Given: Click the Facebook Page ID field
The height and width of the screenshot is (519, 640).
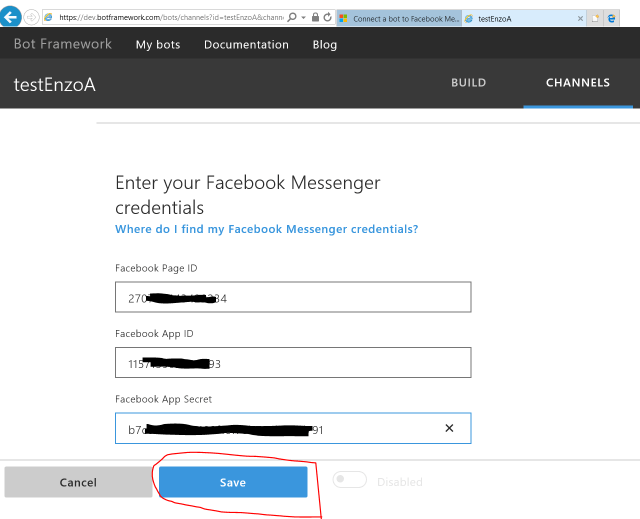Looking at the screenshot, I should point(293,297).
